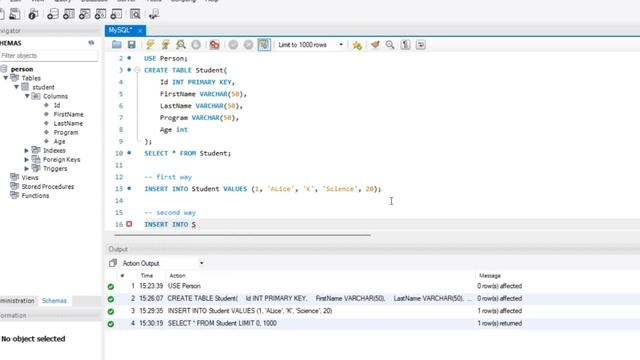
Task: Stop the running query
Action: click(x=196, y=44)
